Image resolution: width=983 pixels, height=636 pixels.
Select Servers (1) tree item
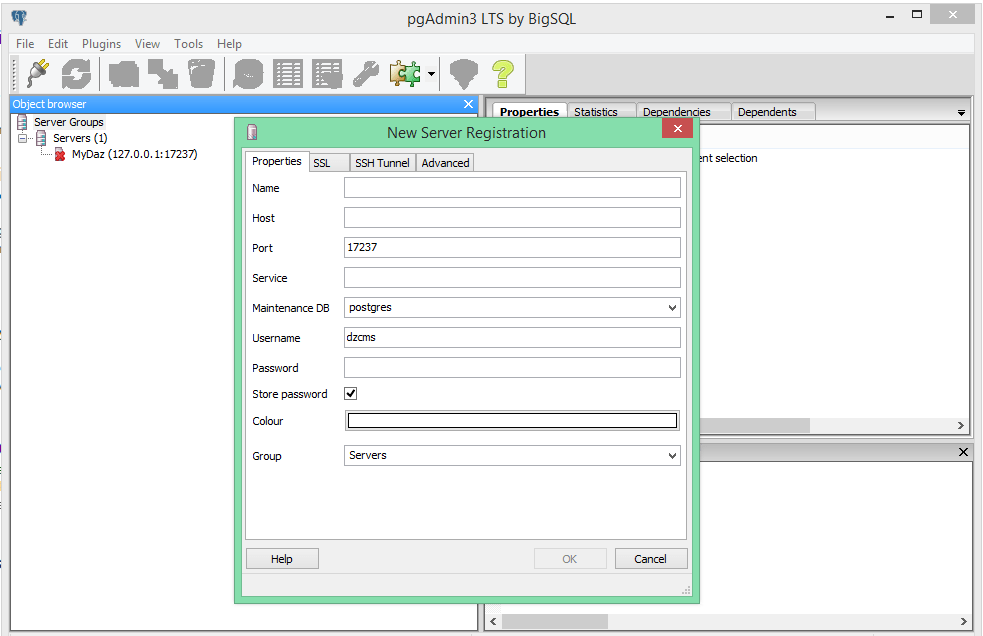click(80, 138)
